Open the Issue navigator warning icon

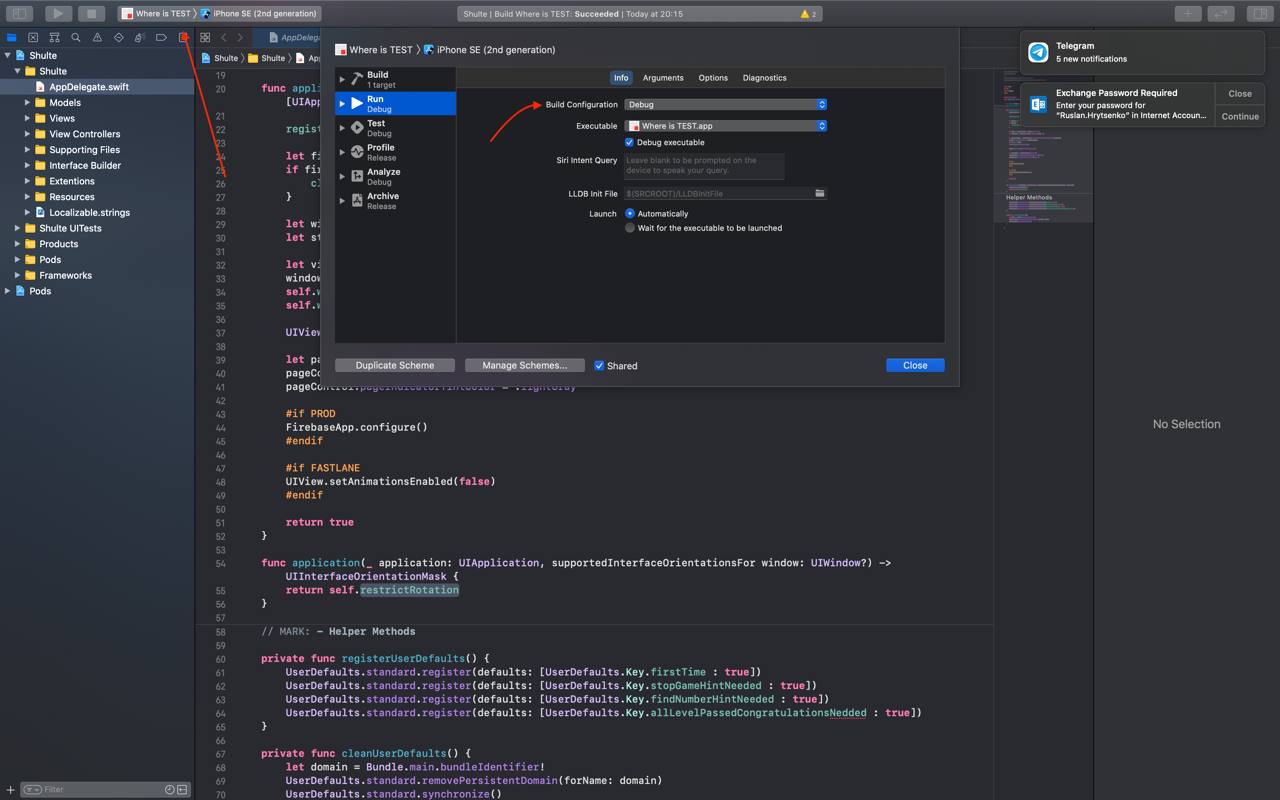point(97,37)
